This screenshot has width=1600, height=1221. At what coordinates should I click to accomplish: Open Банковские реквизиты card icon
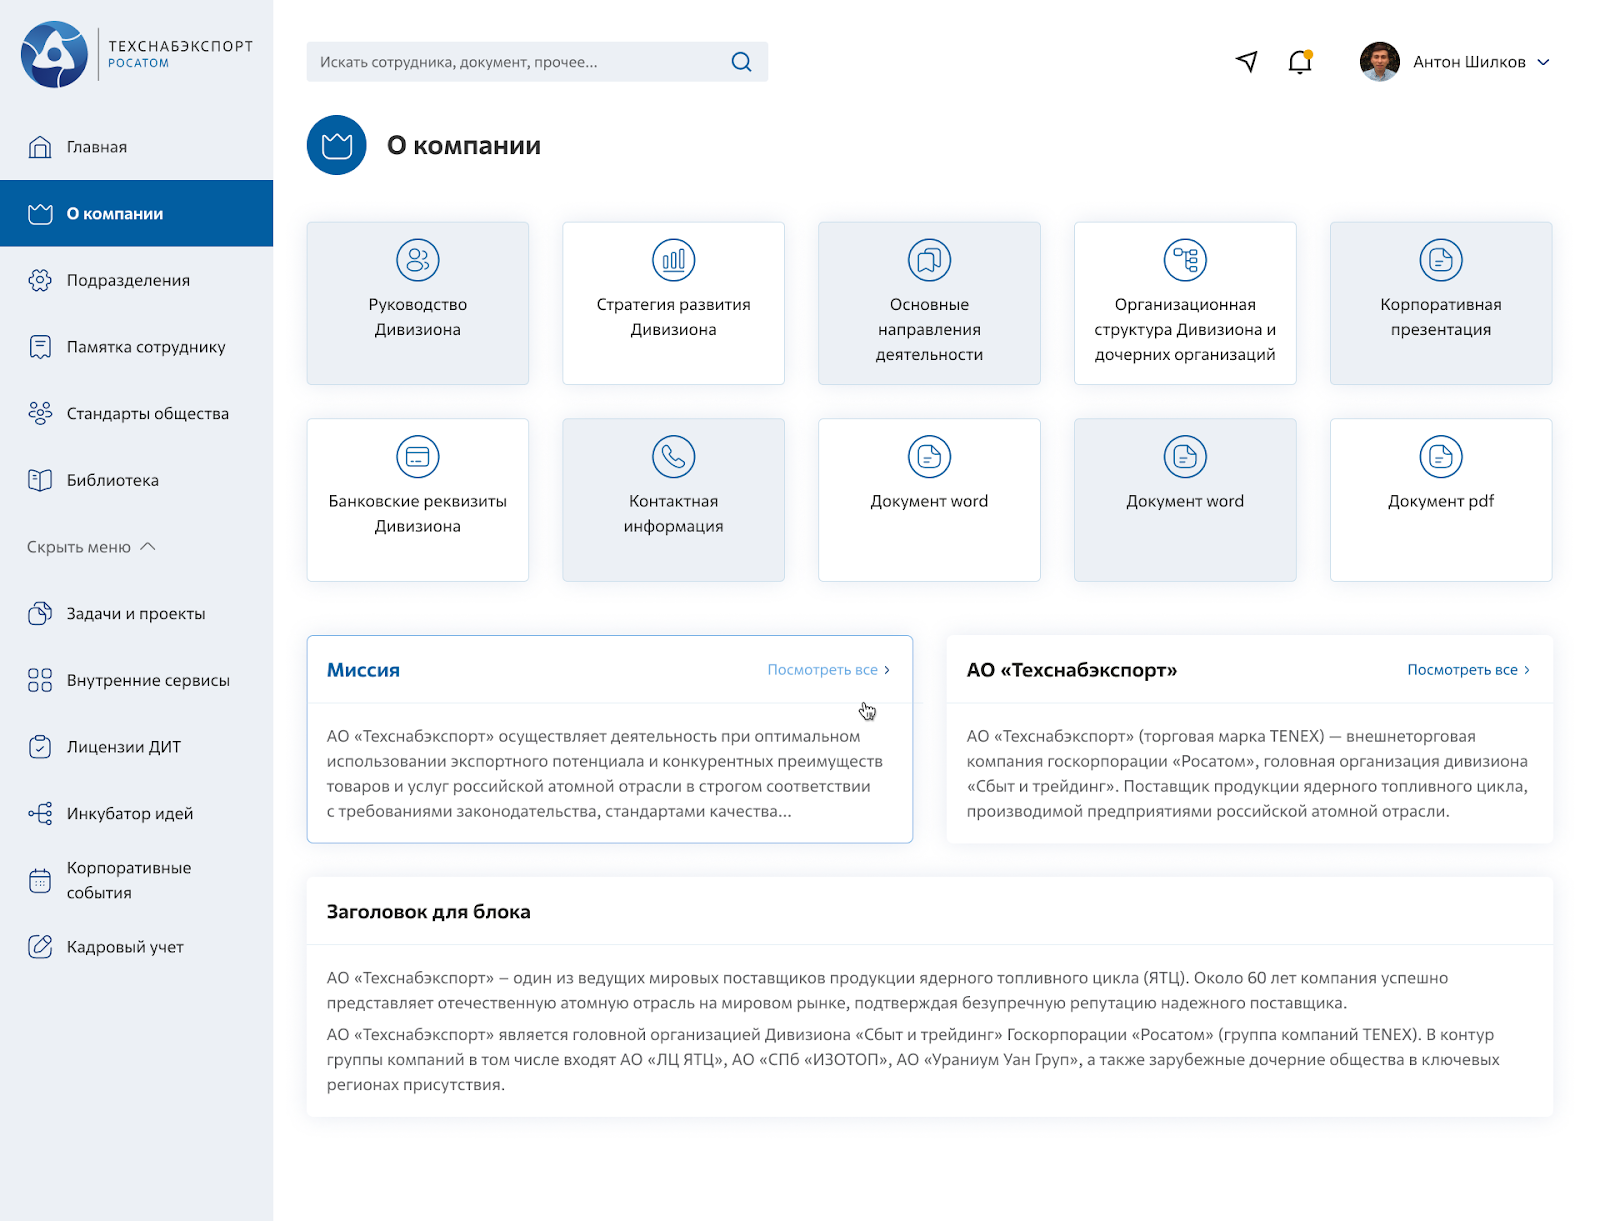(x=417, y=457)
